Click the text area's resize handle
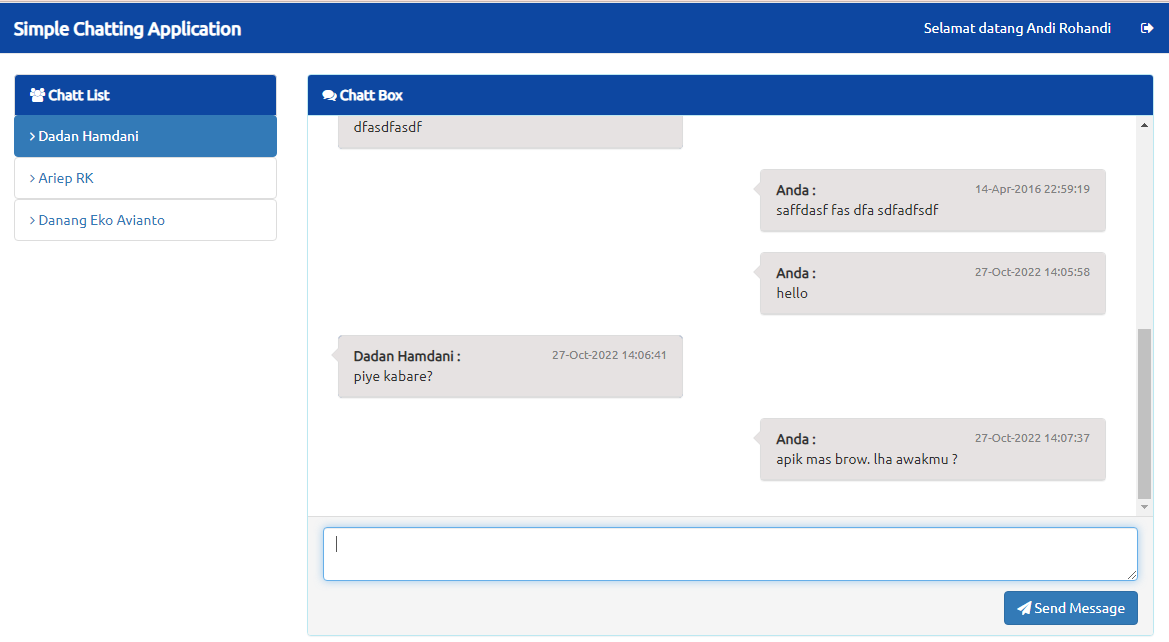The image size is (1169, 642). click(1132, 575)
